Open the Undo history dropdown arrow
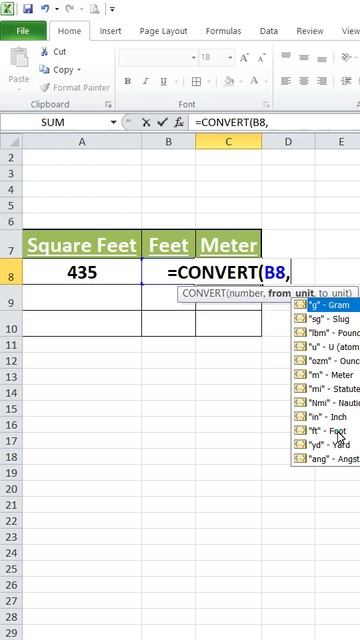 [x=57, y=9]
